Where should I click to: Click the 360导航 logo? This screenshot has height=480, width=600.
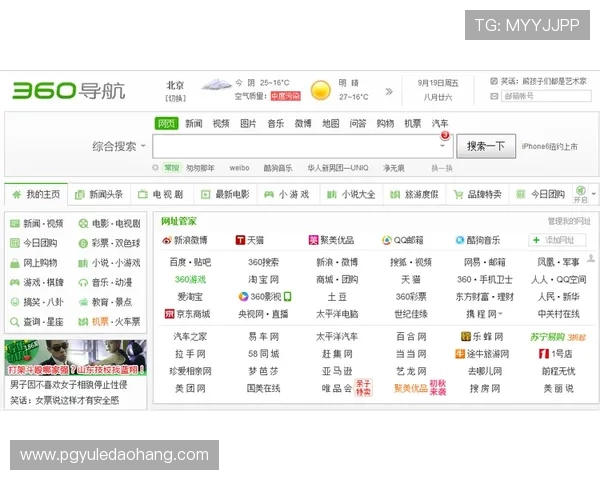pos(69,91)
